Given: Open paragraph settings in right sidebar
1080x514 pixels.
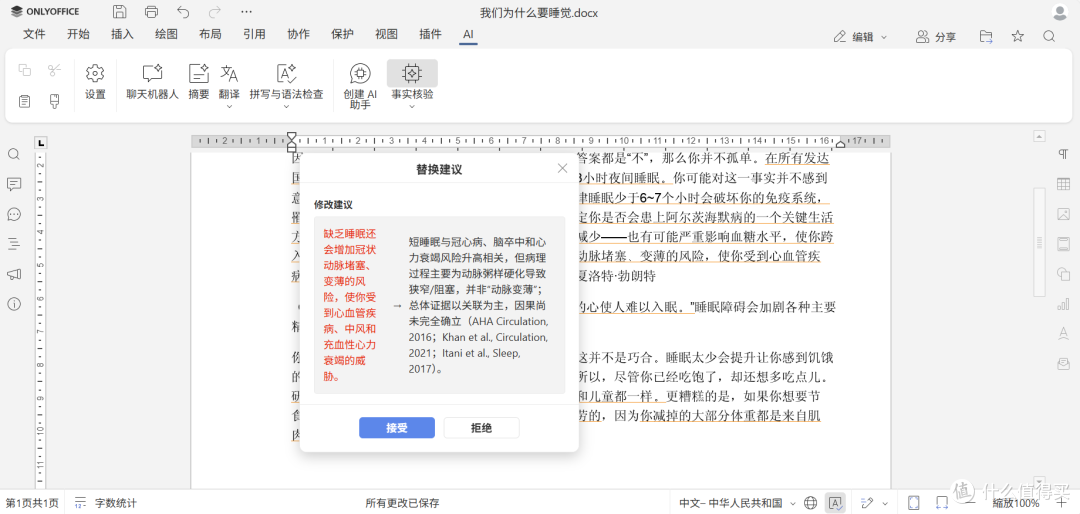Looking at the screenshot, I should 1063,154.
